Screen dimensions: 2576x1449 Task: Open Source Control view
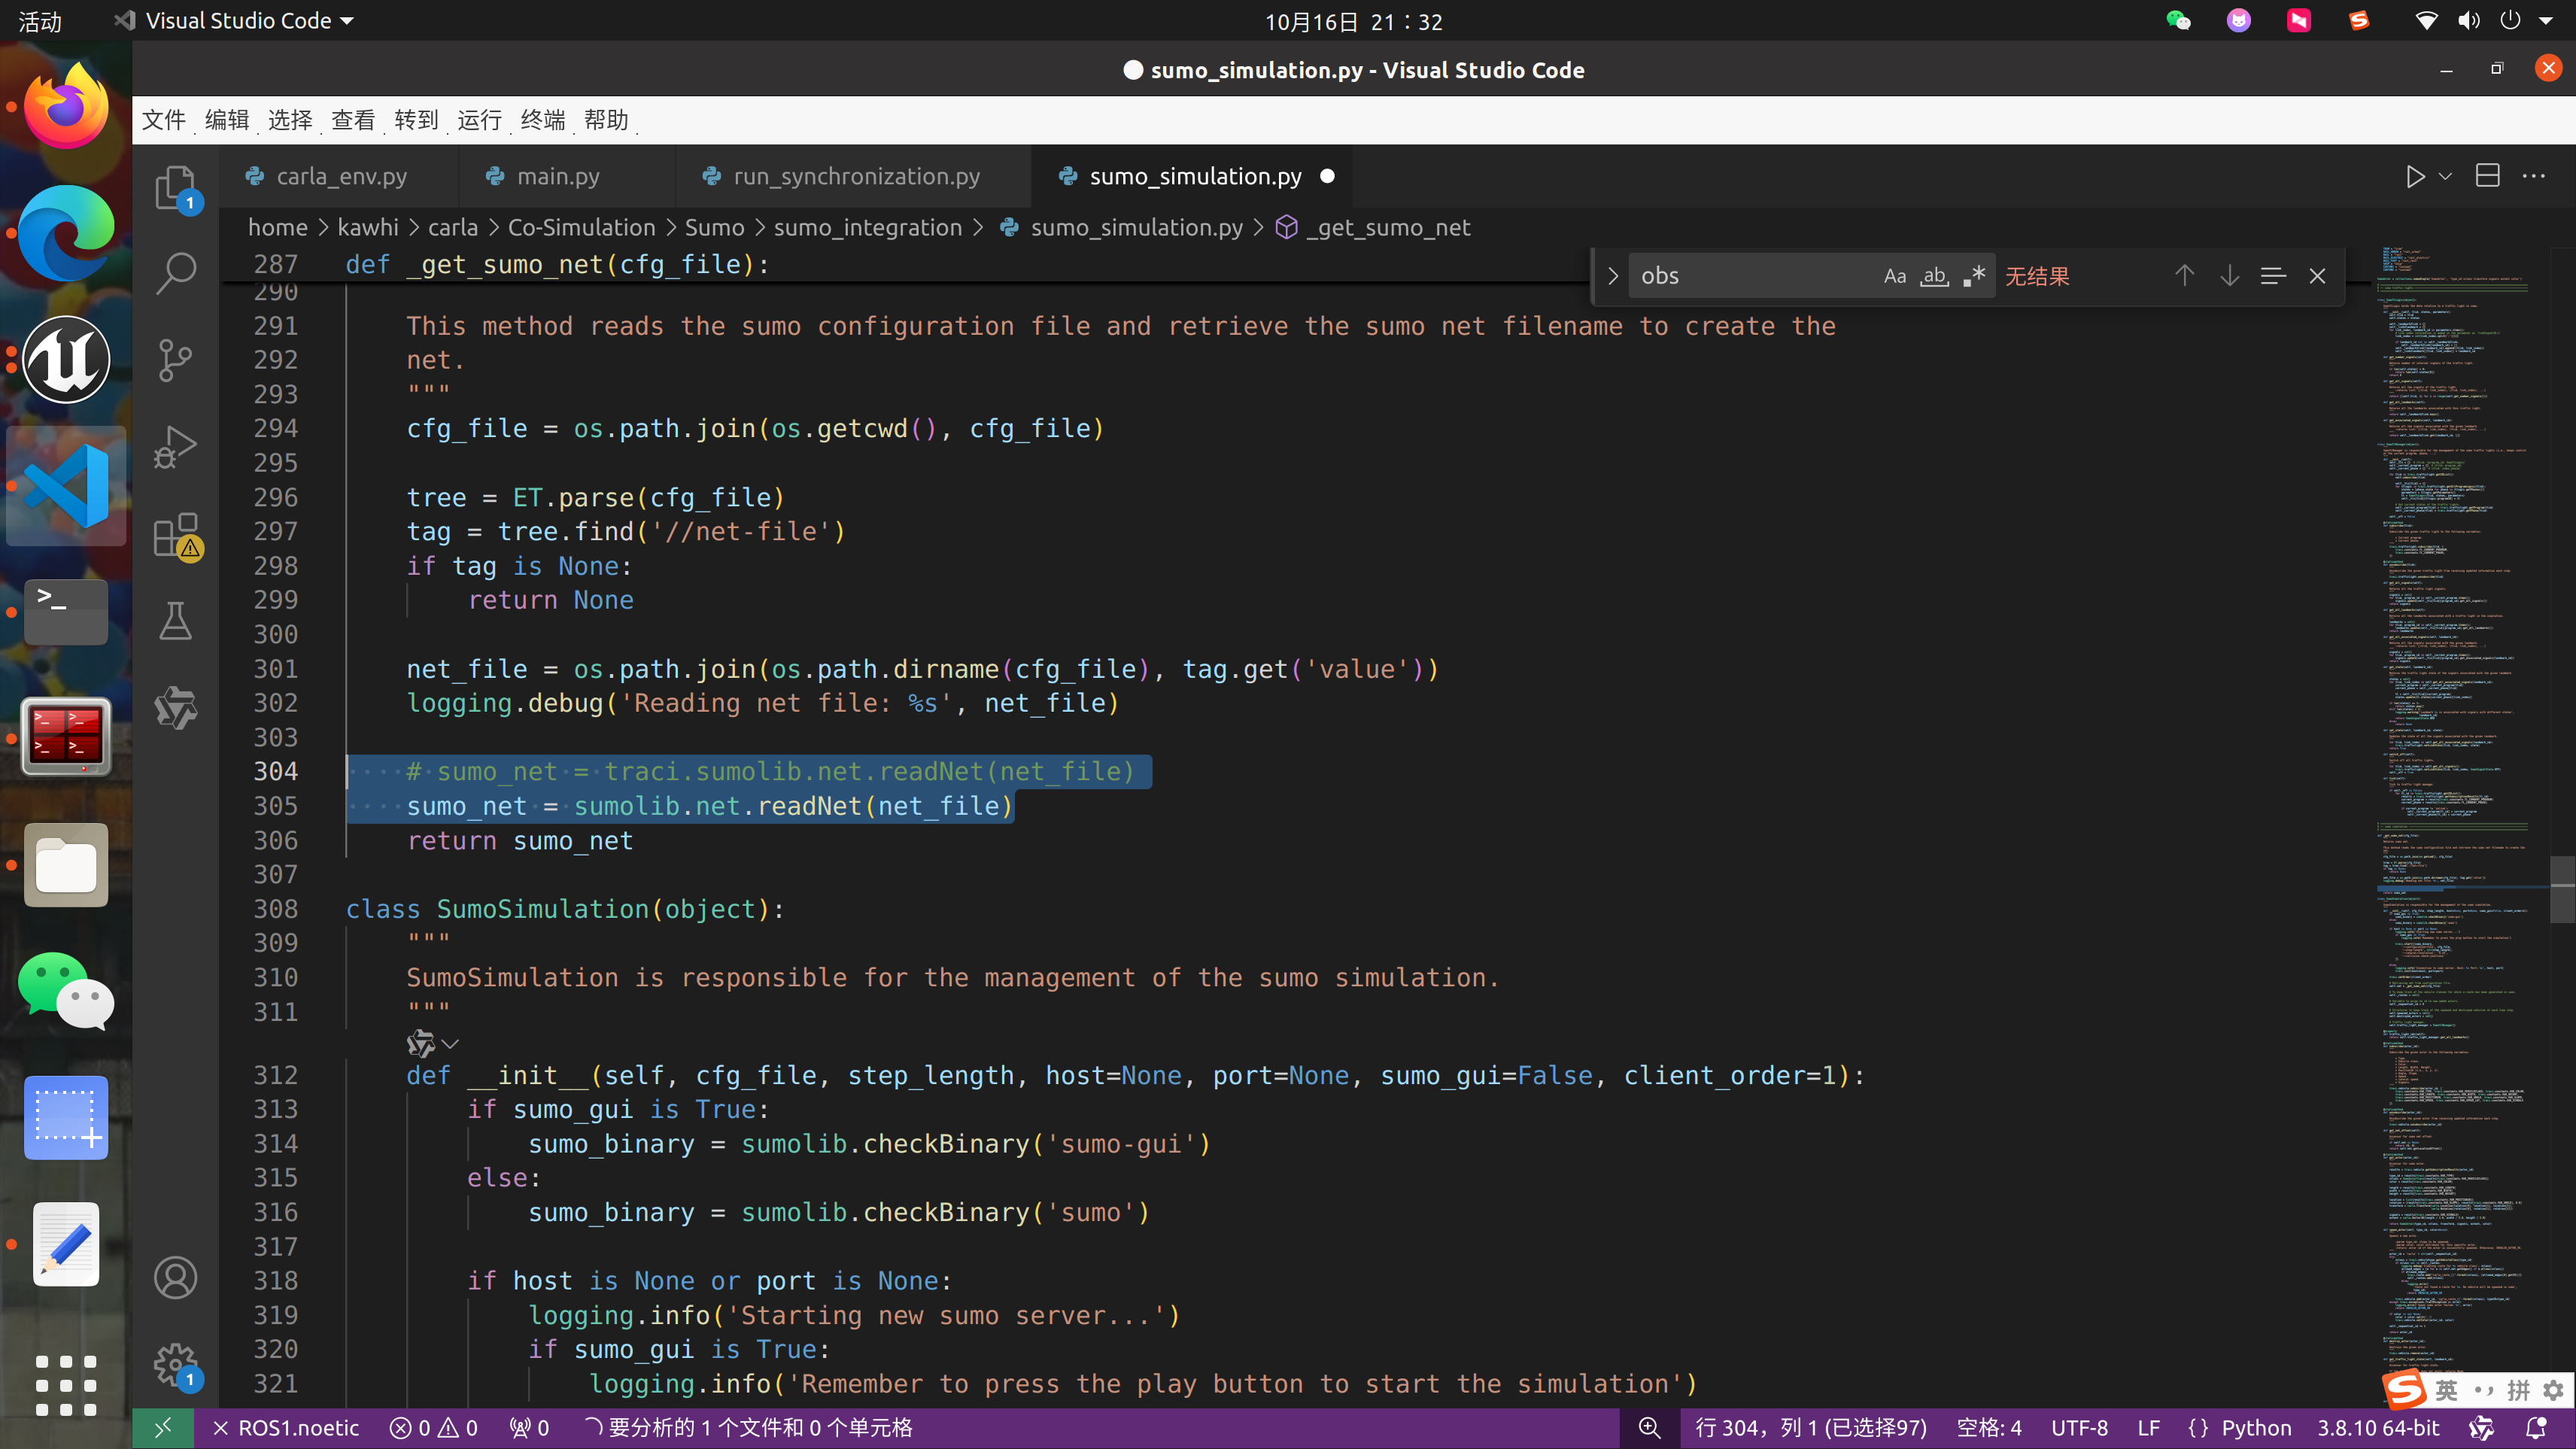point(175,359)
